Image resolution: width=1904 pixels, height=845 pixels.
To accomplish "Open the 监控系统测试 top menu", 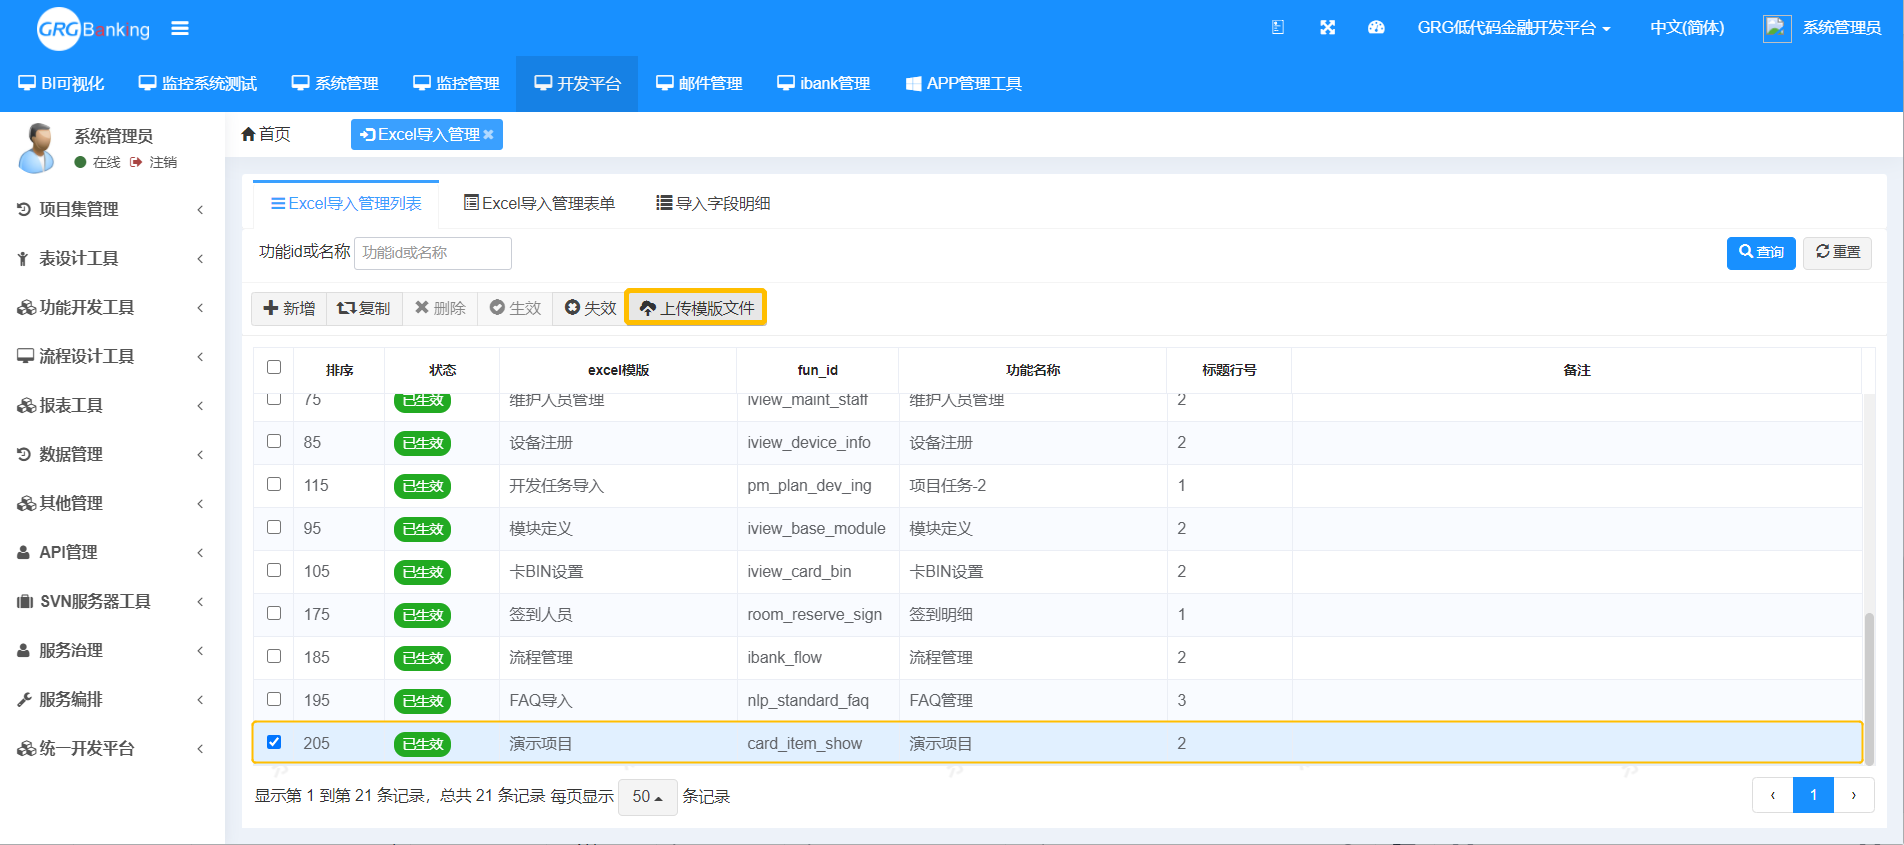I will click(x=198, y=84).
